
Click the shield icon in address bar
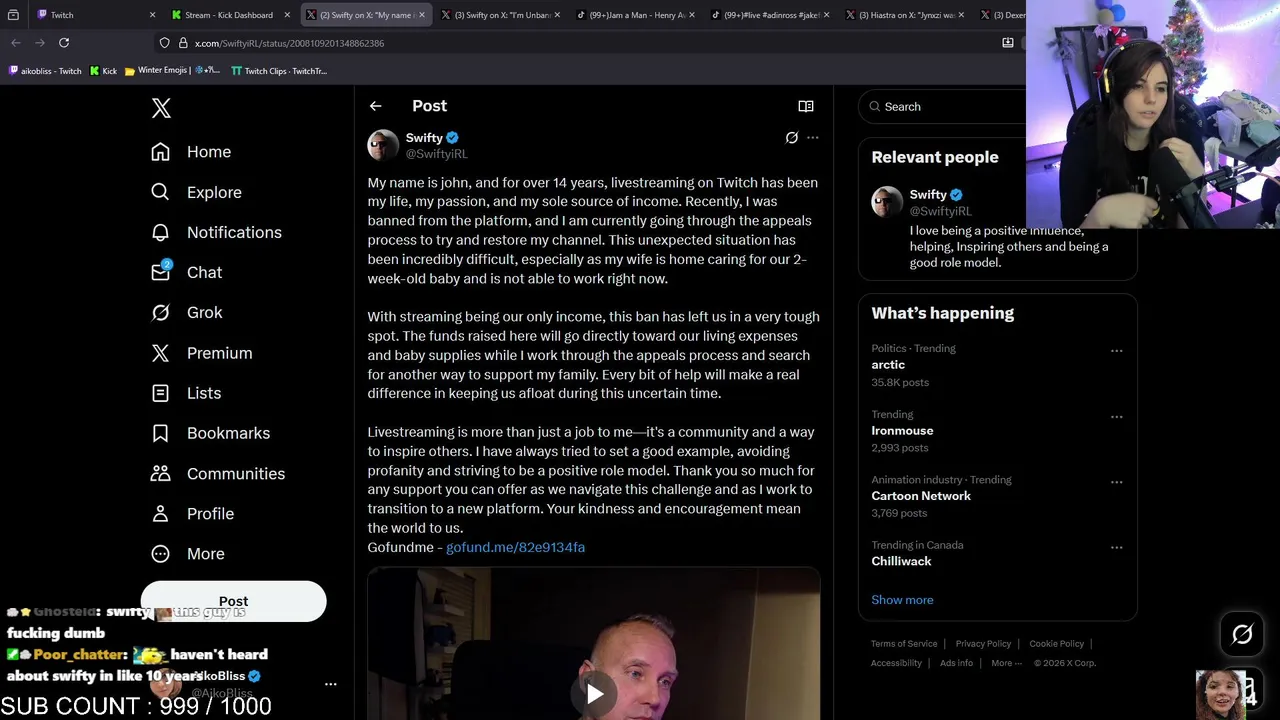coord(164,43)
